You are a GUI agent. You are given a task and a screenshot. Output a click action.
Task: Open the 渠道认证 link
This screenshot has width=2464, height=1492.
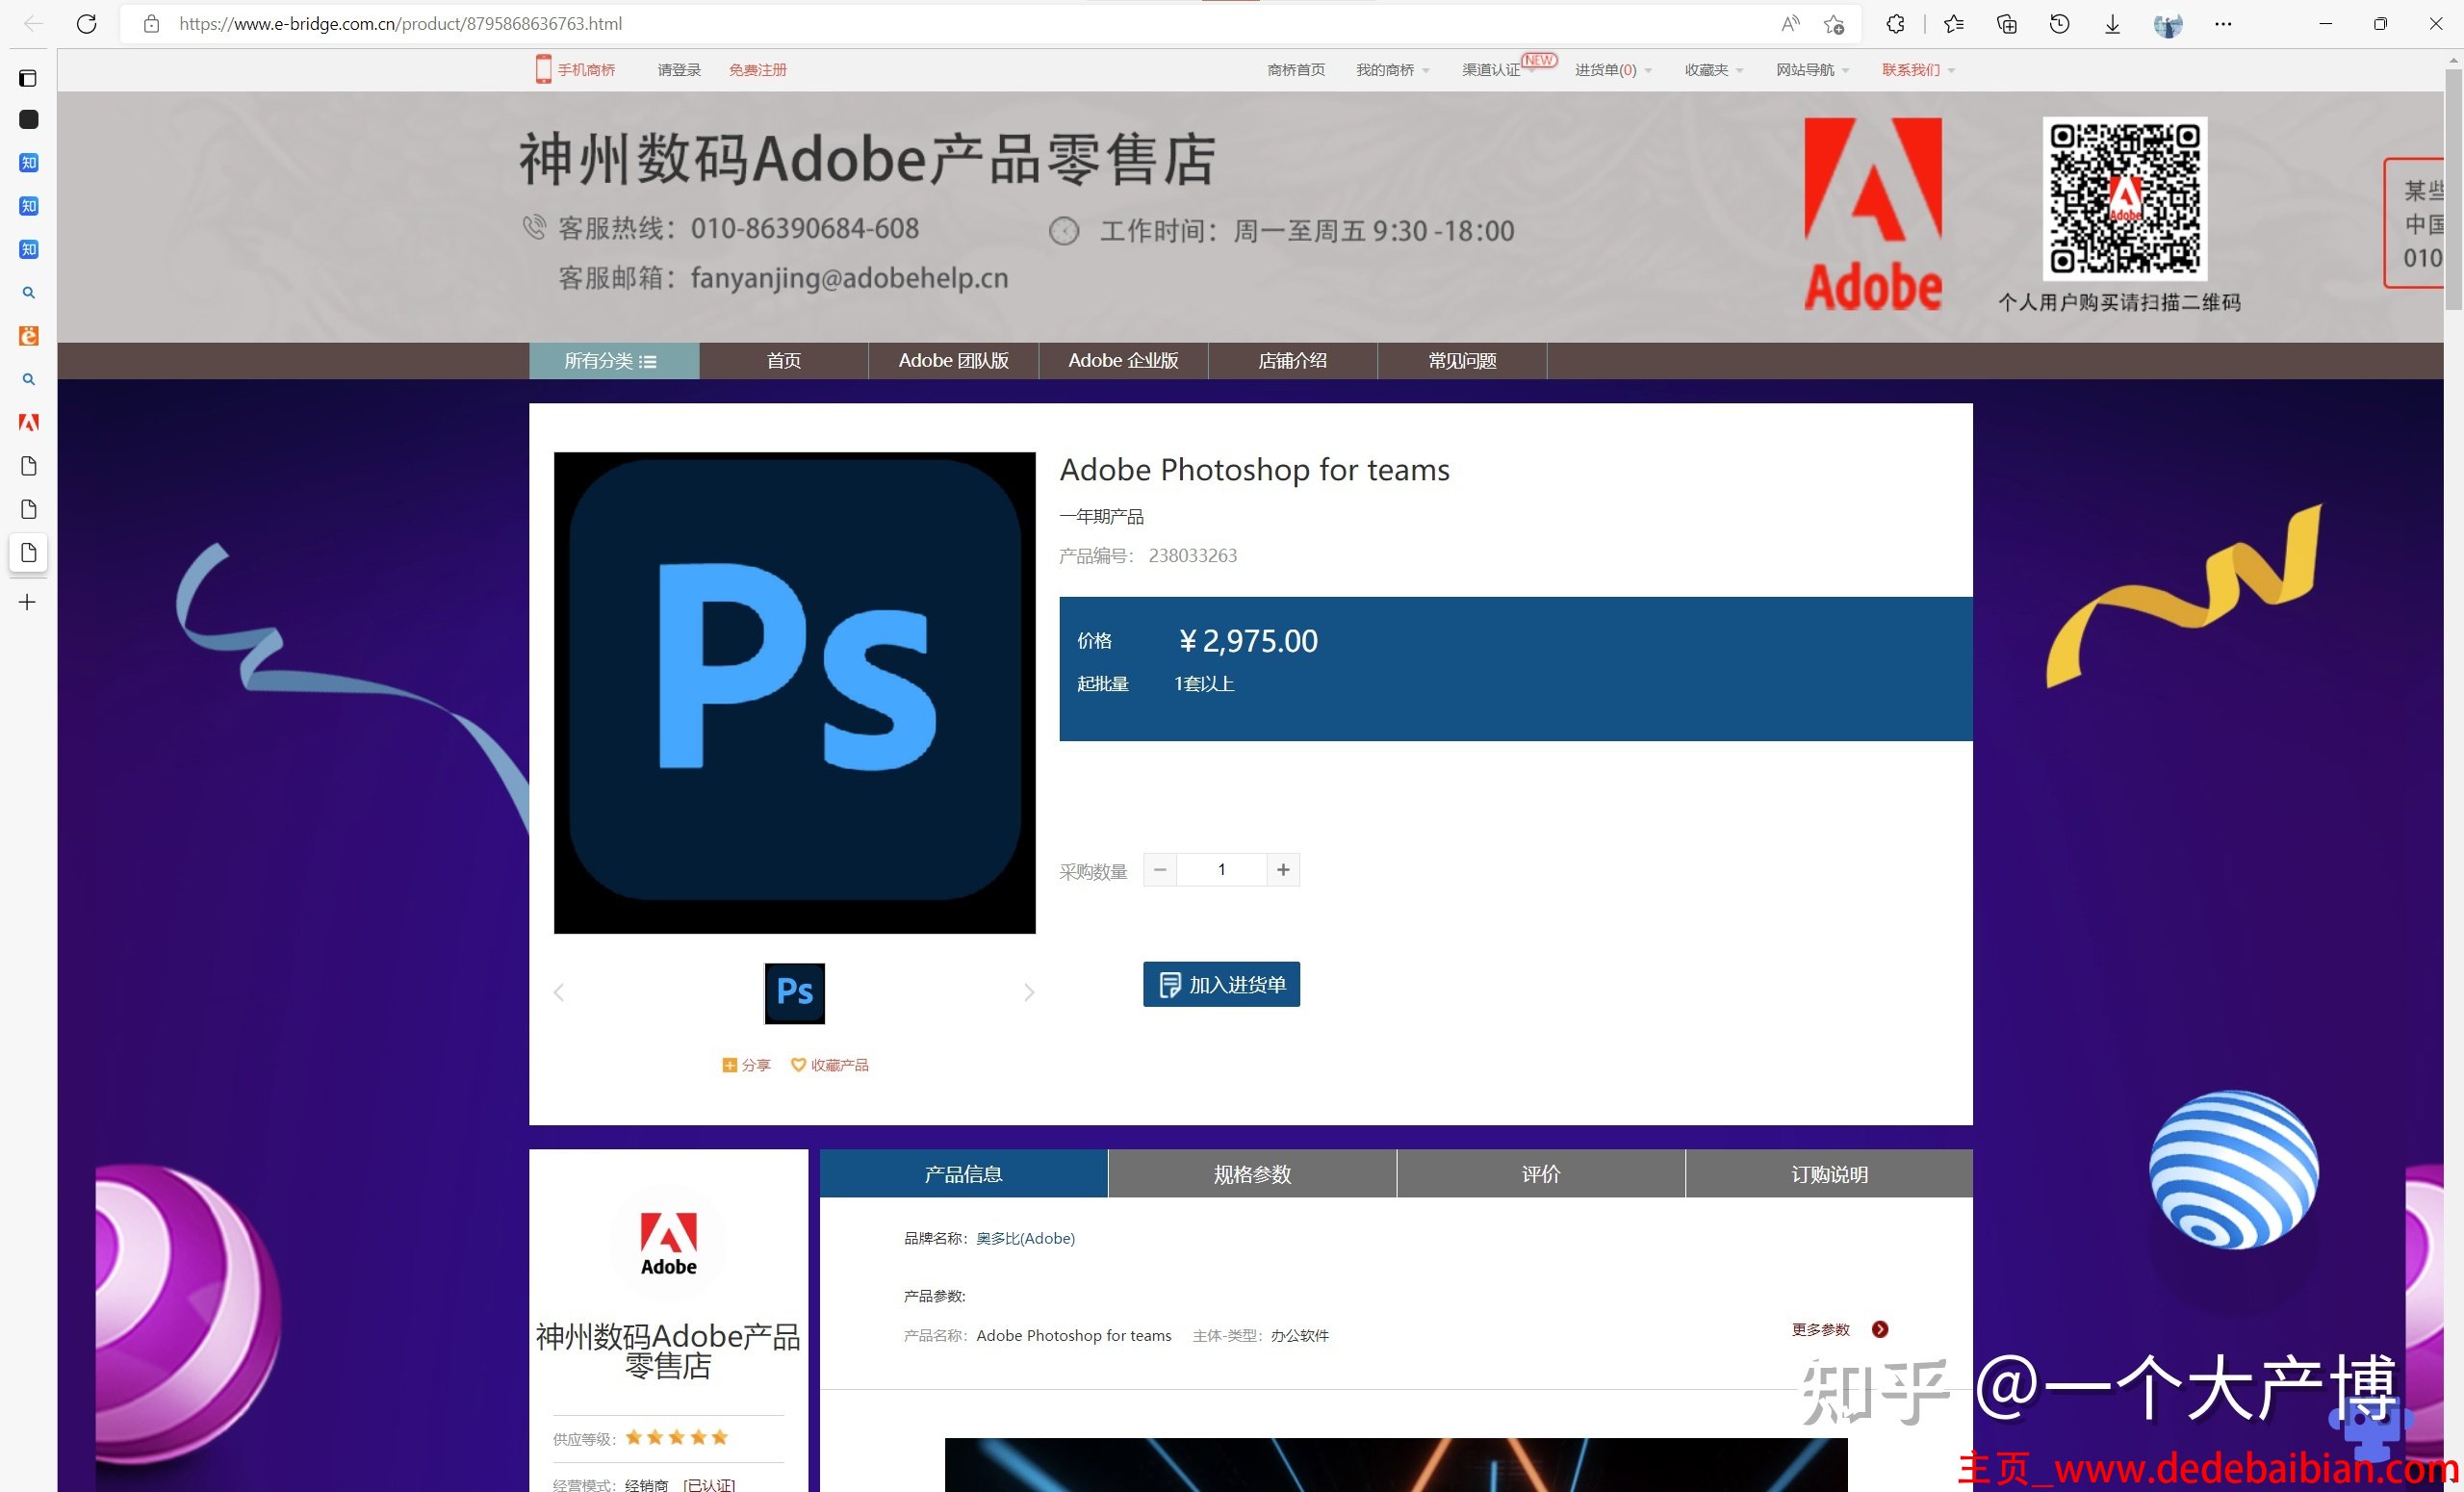[x=1491, y=70]
